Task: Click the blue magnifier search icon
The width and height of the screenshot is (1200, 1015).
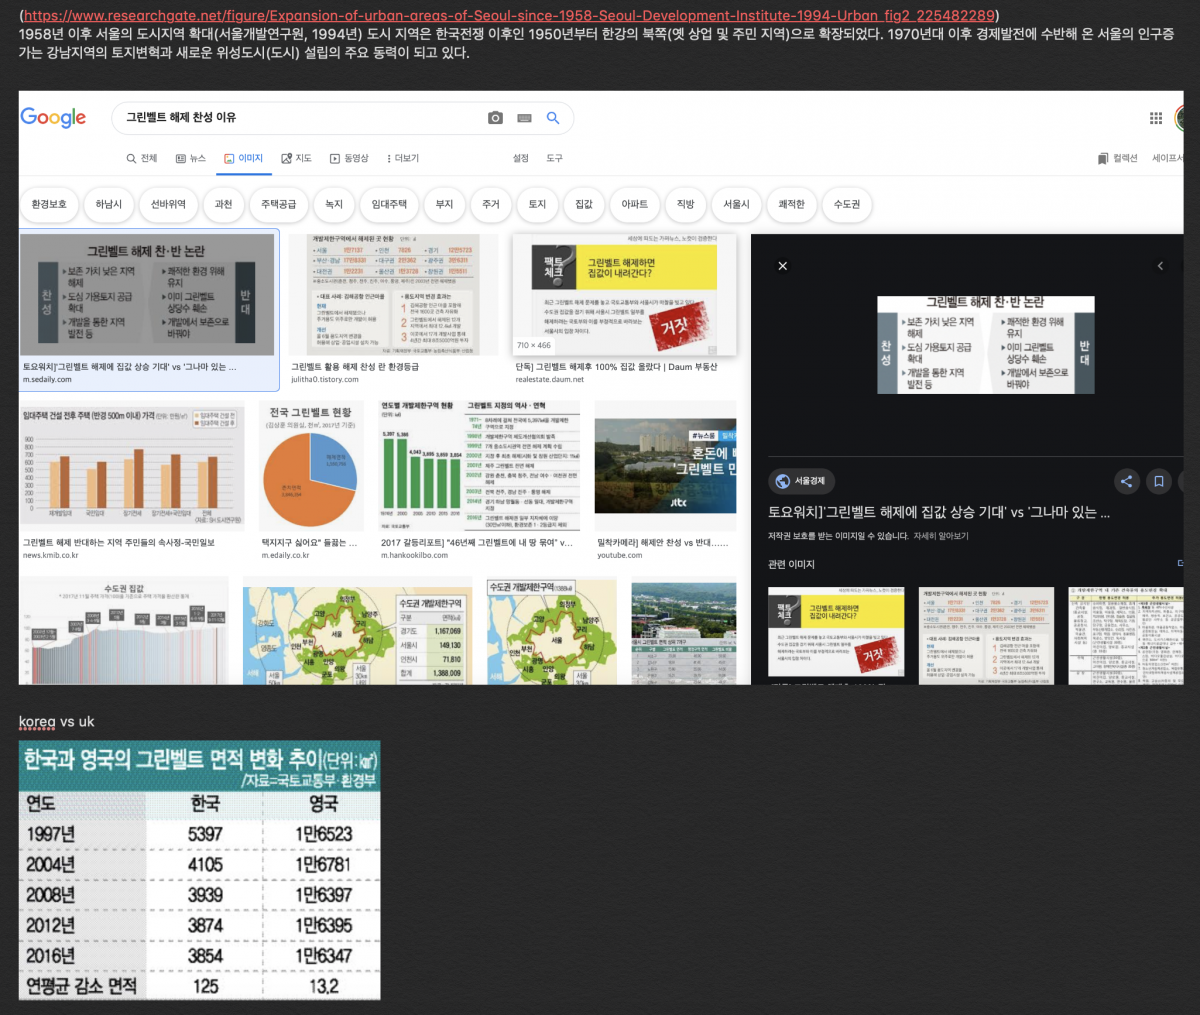Action: point(553,118)
